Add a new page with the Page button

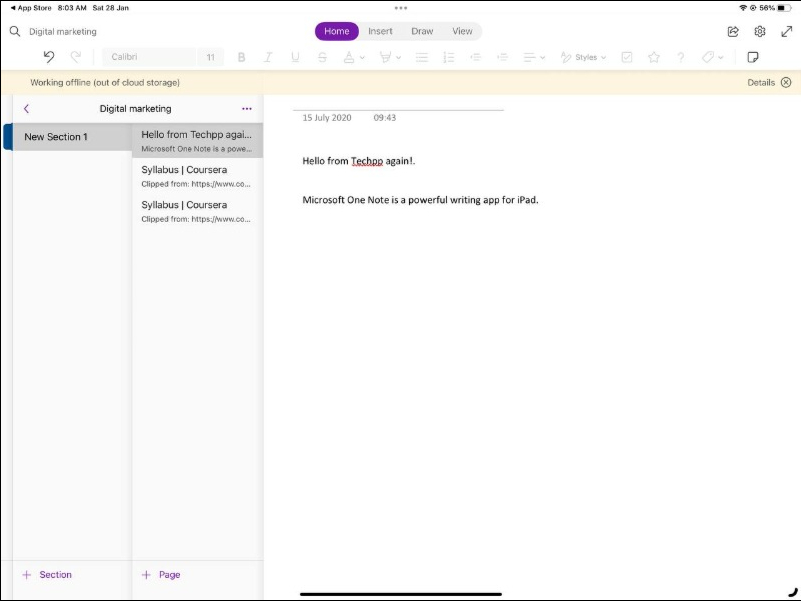click(x=161, y=575)
